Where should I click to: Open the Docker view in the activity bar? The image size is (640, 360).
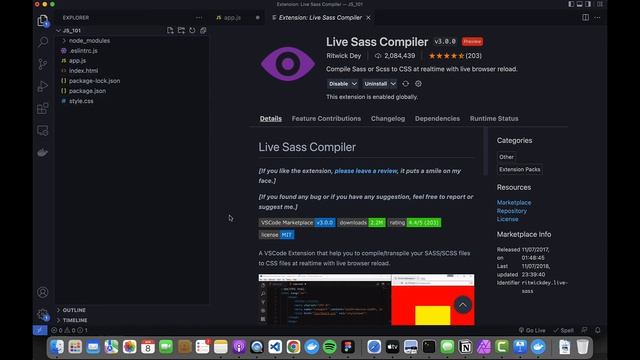42,153
